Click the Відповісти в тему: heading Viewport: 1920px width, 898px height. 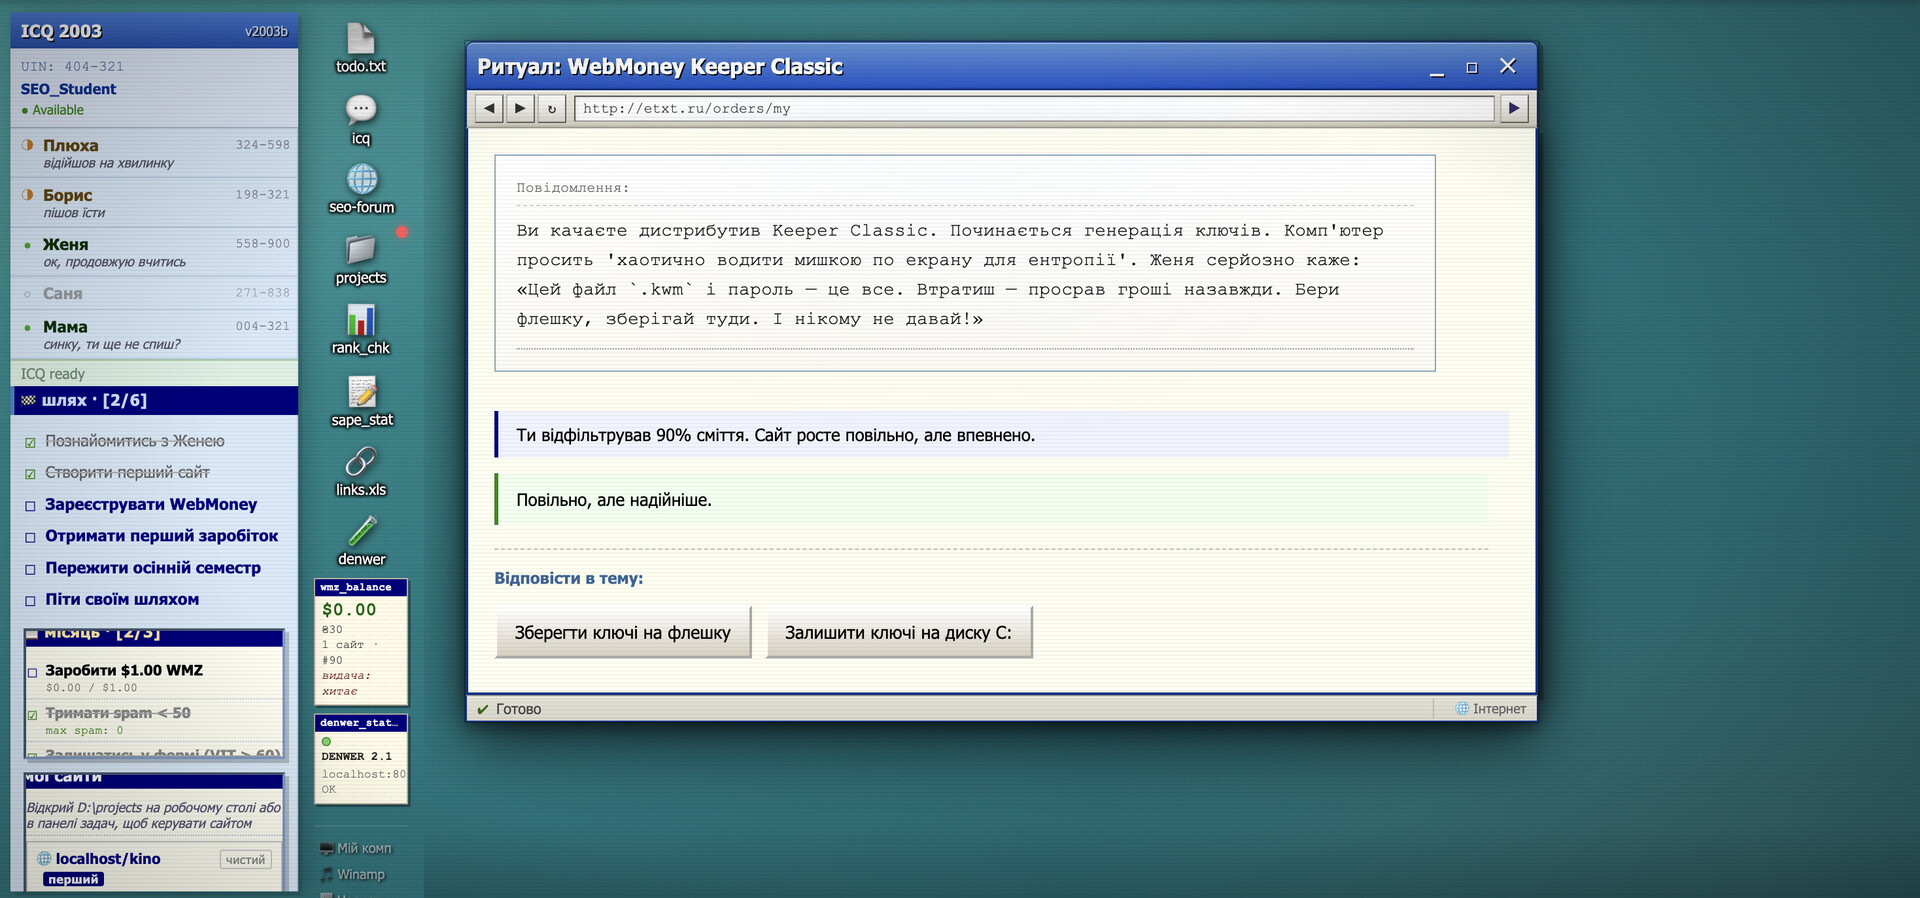[568, 578]
